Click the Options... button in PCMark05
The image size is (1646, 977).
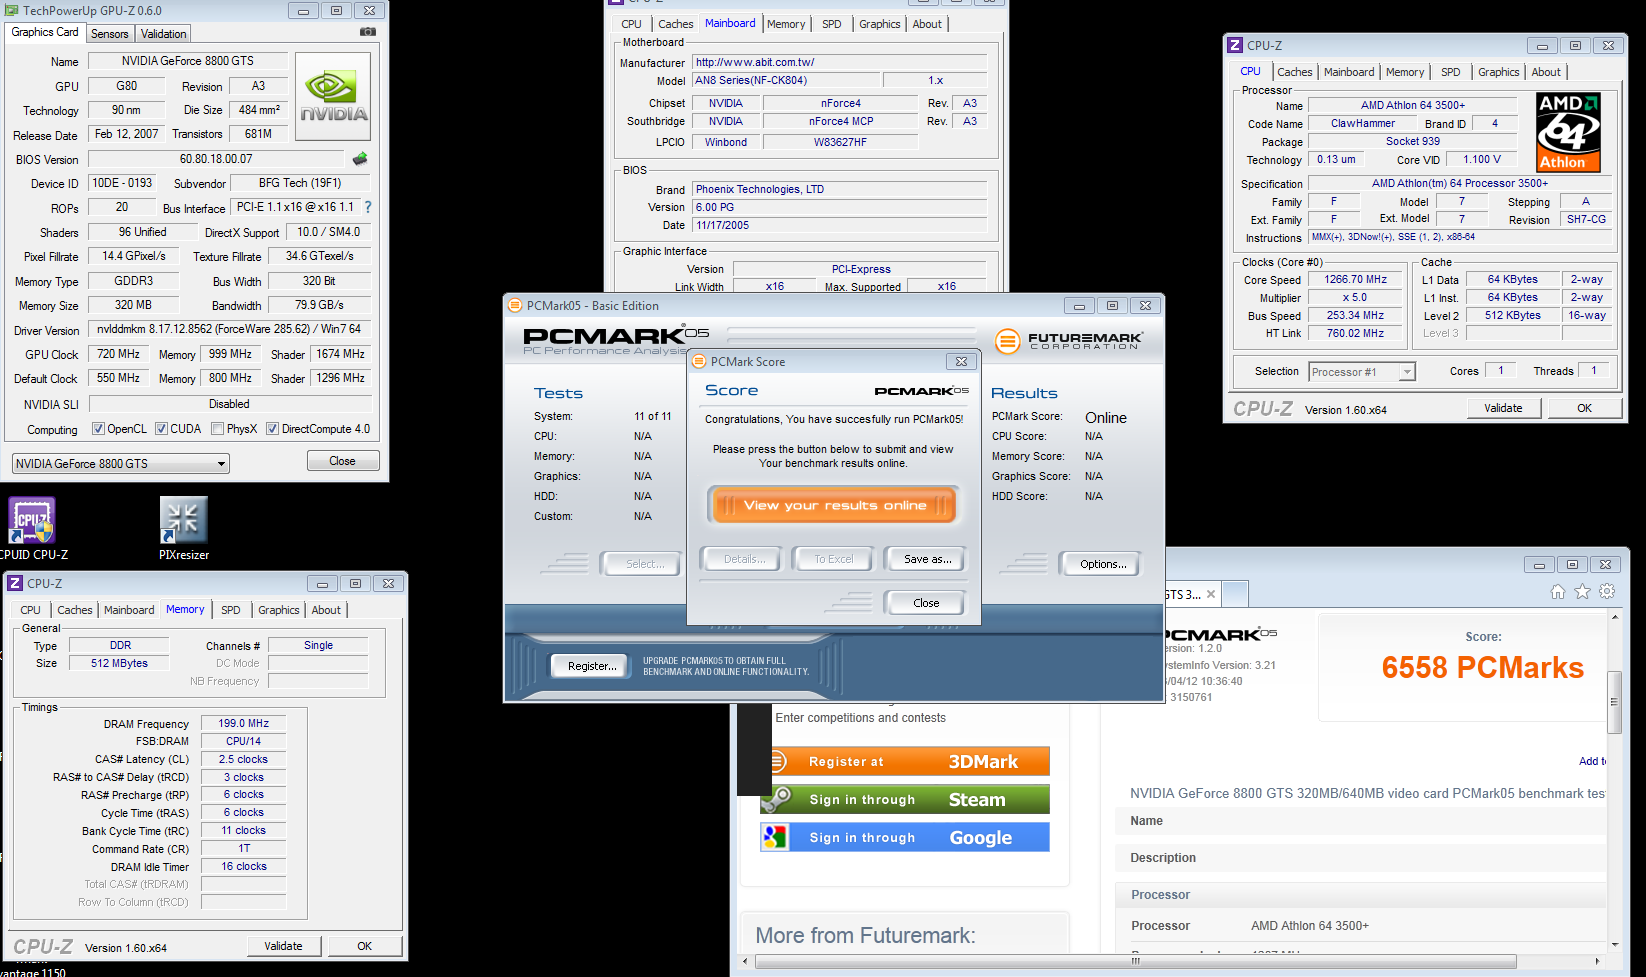(1103, 564)
